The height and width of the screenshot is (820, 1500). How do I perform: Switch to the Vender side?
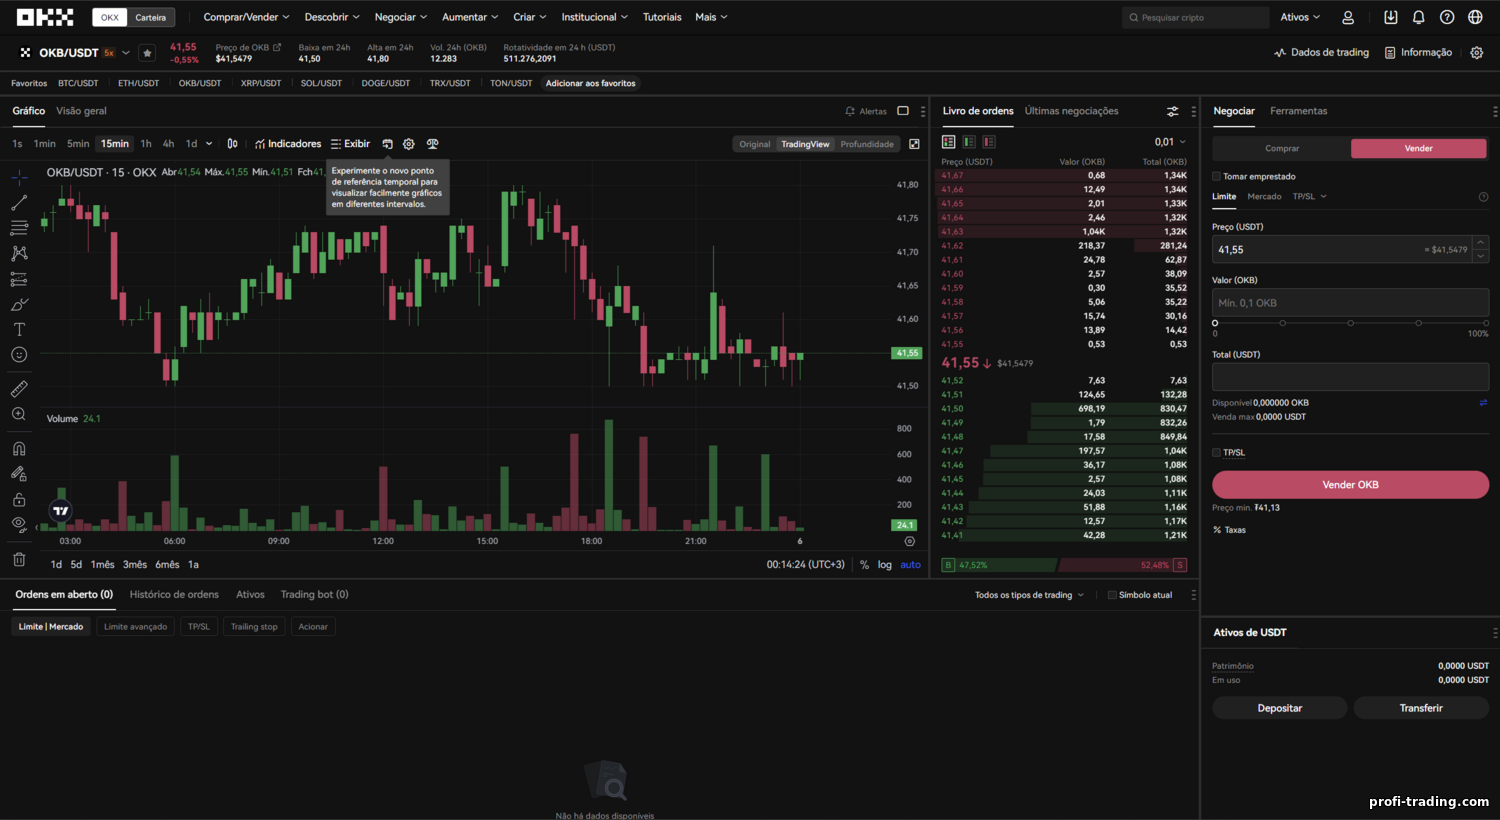(1418, 148)
